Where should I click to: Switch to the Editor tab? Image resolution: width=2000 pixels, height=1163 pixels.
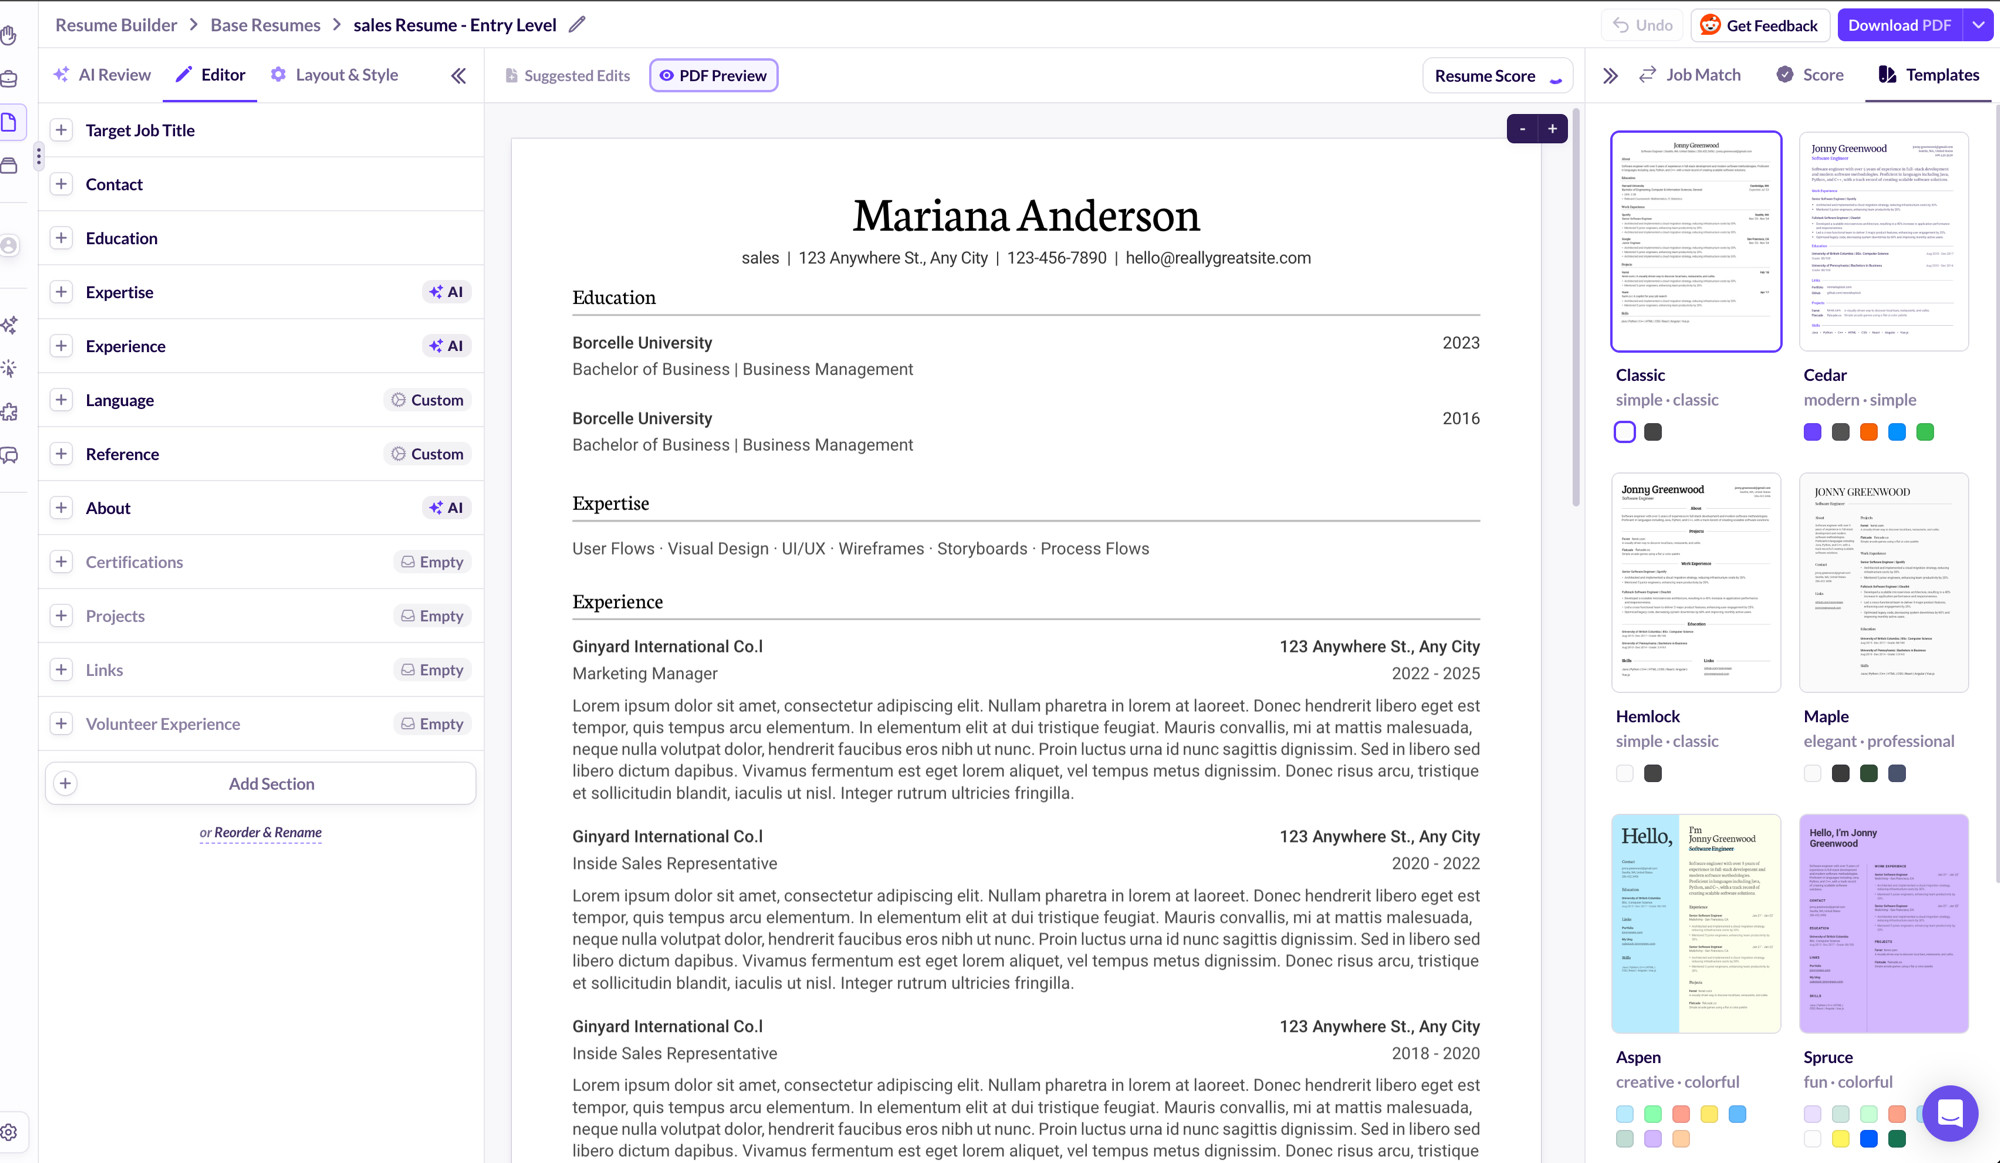210,75
